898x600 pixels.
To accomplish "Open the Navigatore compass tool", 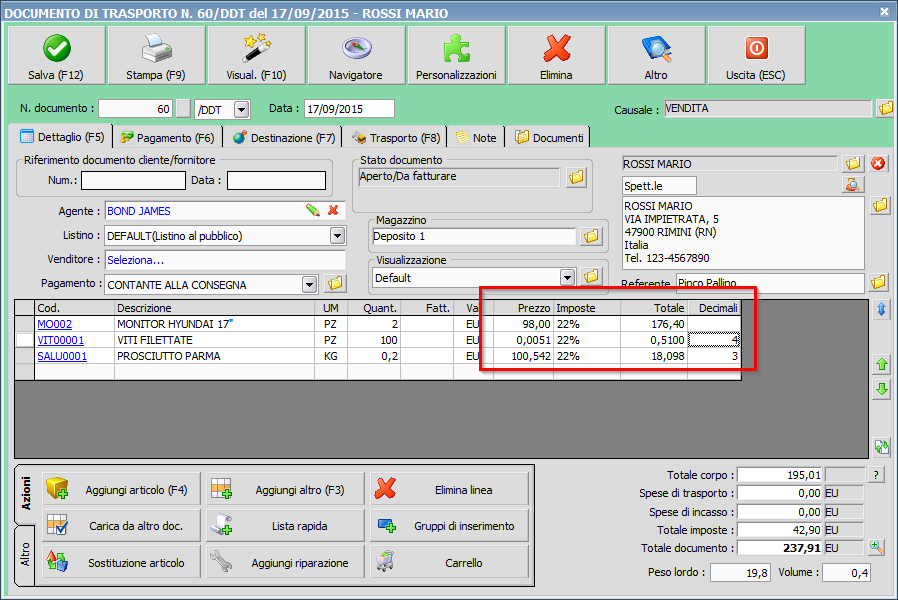I will [355, 56].
